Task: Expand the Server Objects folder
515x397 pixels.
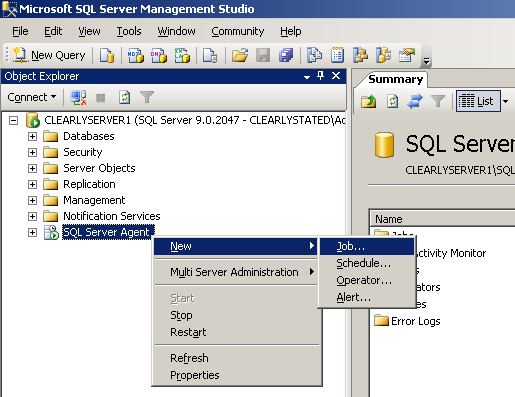Action: point(32,168)
